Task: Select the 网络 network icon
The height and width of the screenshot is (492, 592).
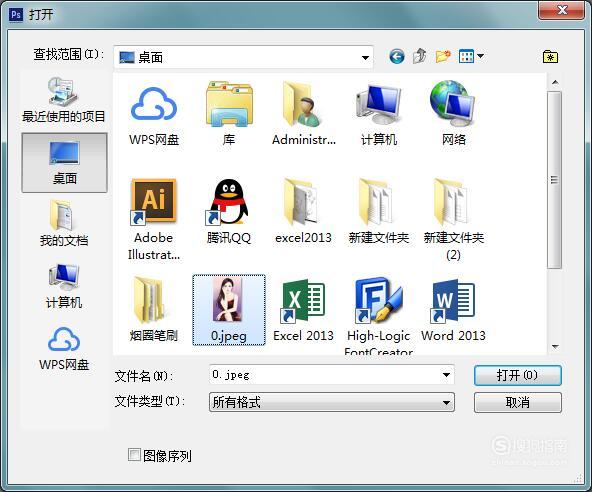Action: coord(453,114)
